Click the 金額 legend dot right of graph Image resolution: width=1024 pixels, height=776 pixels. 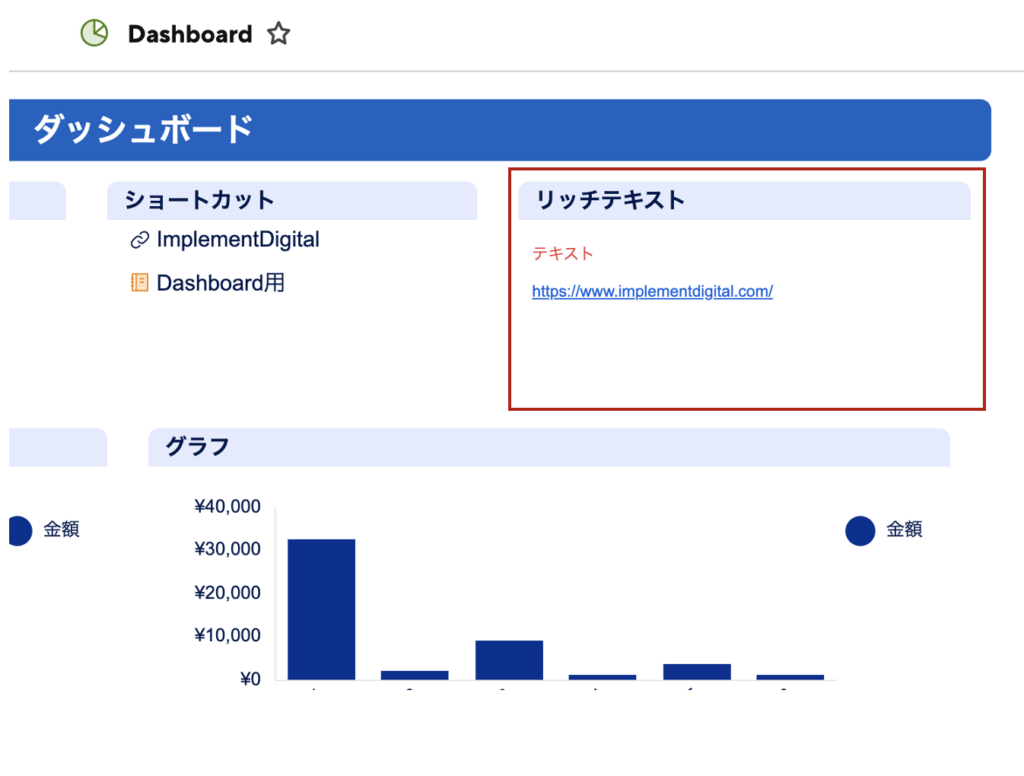click(x=859, y=530)
